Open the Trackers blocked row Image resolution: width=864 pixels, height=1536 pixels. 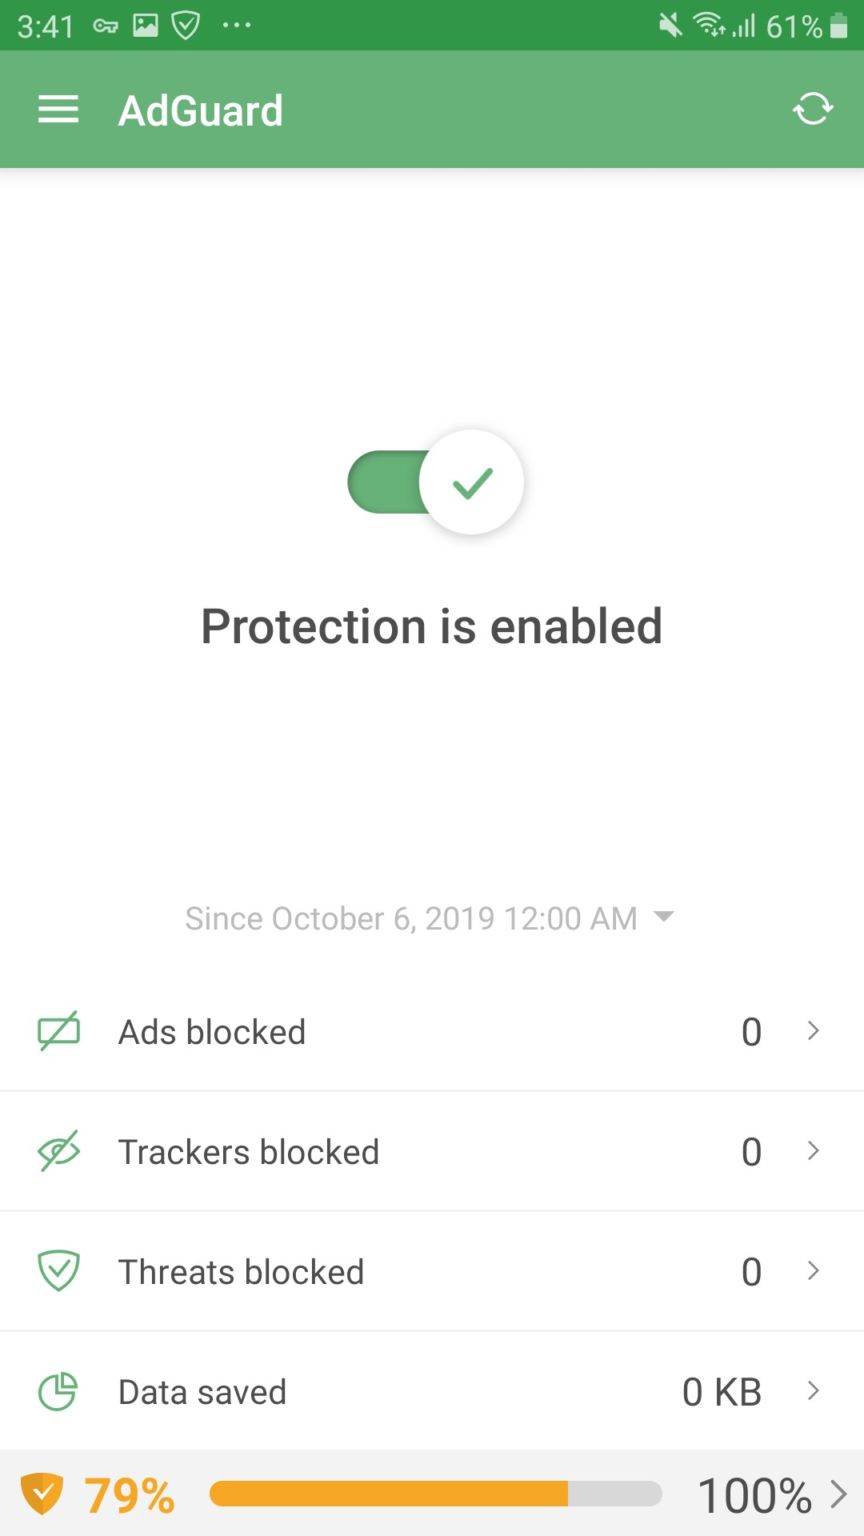coord(430,1151)
